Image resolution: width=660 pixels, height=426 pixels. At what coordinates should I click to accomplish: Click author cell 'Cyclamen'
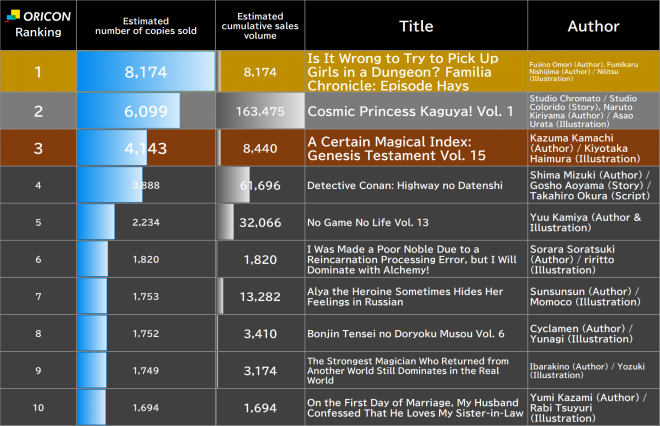tap(581, 333)
